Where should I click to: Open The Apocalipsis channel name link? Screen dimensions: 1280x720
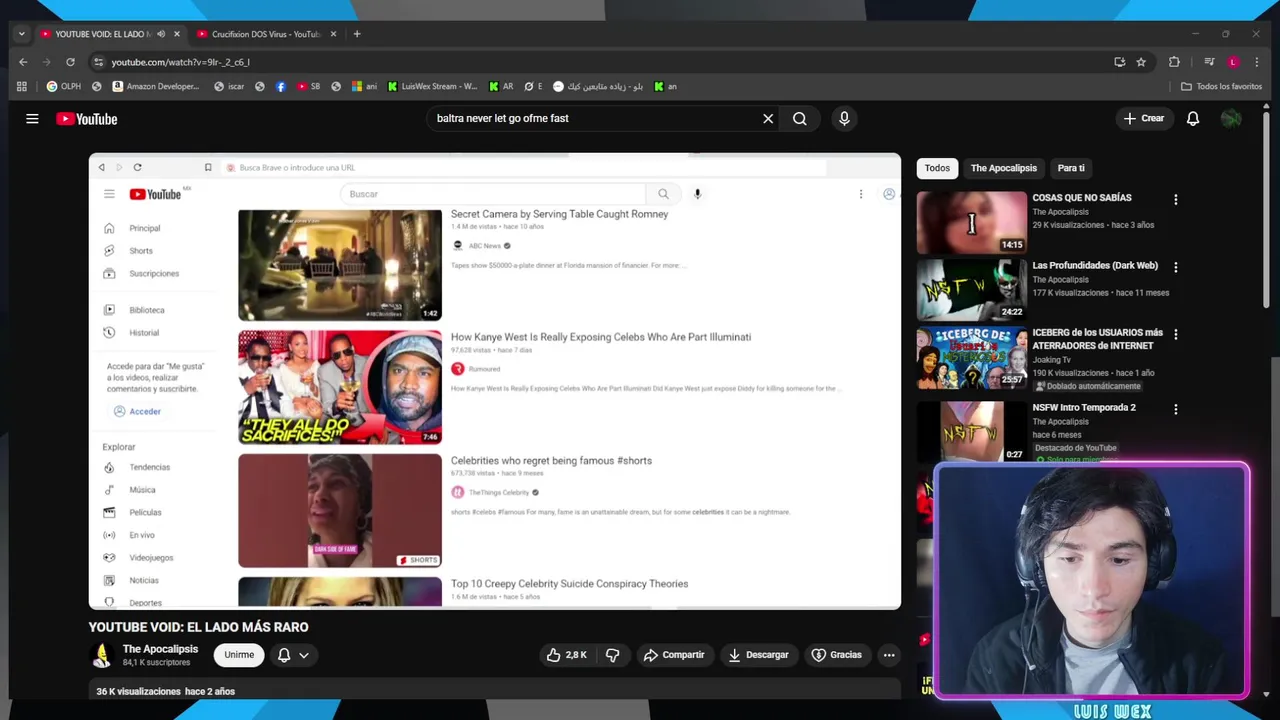pos(160,649)
